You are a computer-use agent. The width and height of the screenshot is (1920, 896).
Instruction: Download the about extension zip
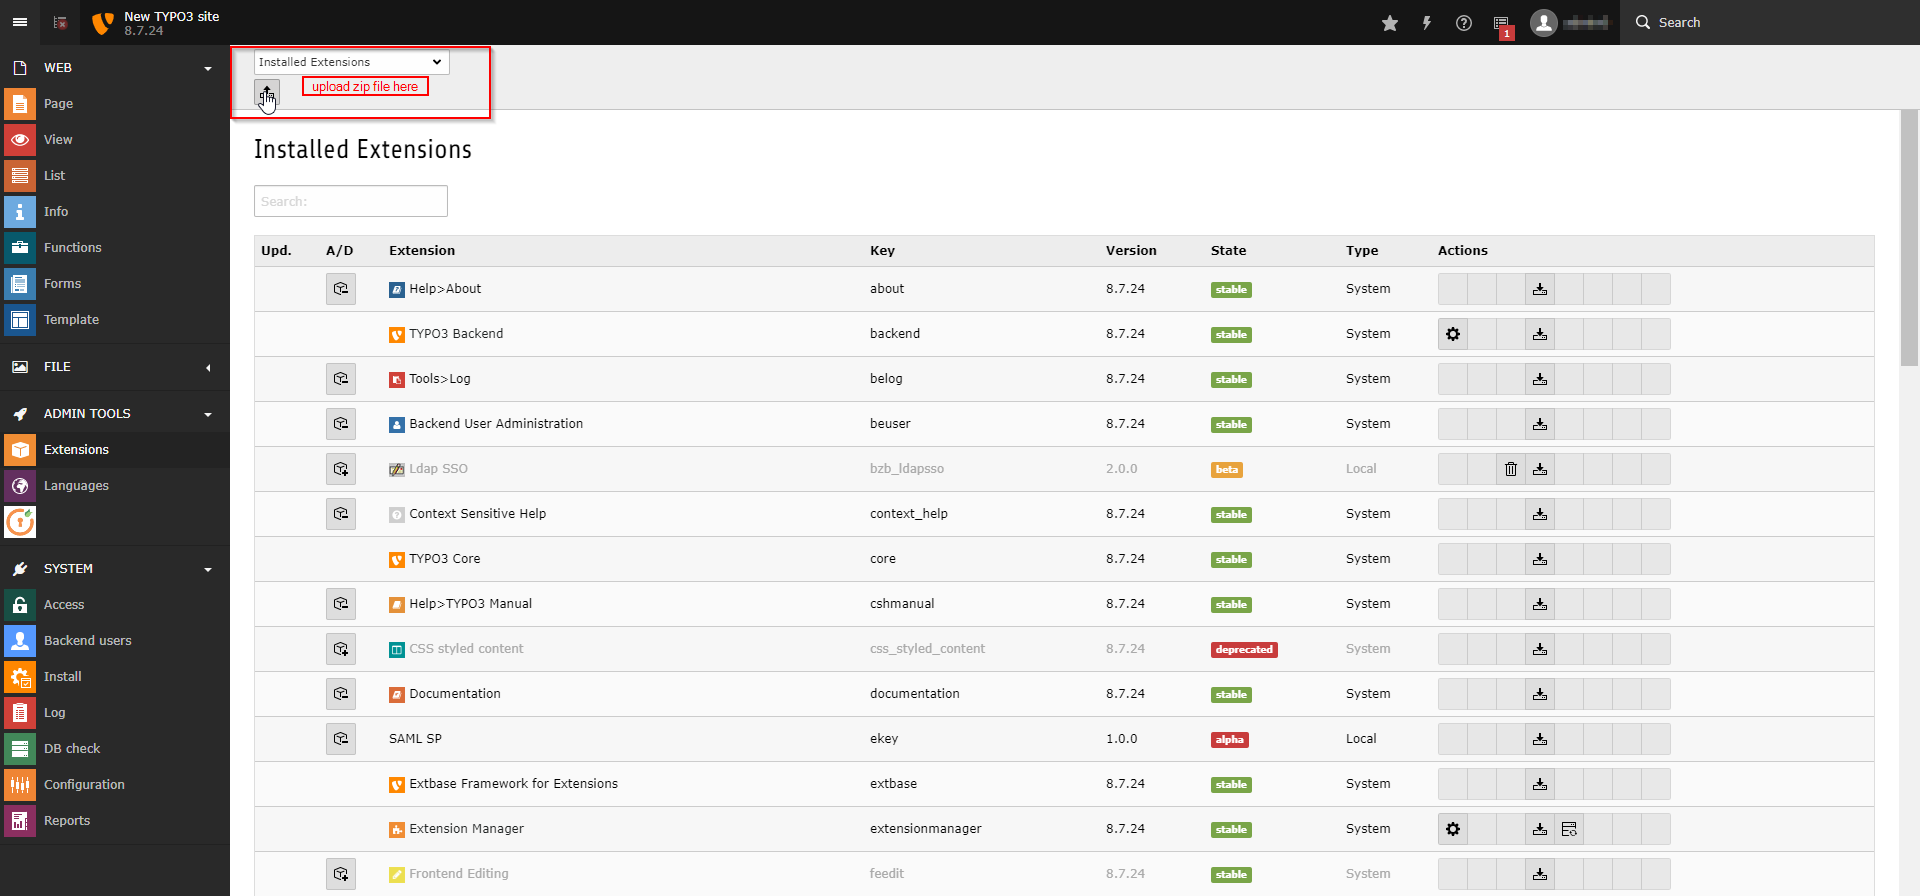click(1540, 289)
